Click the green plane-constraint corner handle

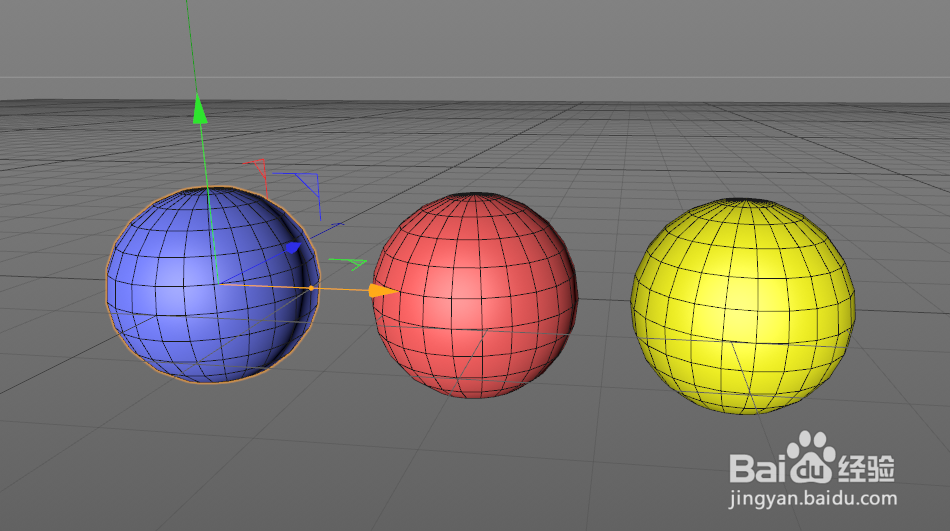click(348, 264)
